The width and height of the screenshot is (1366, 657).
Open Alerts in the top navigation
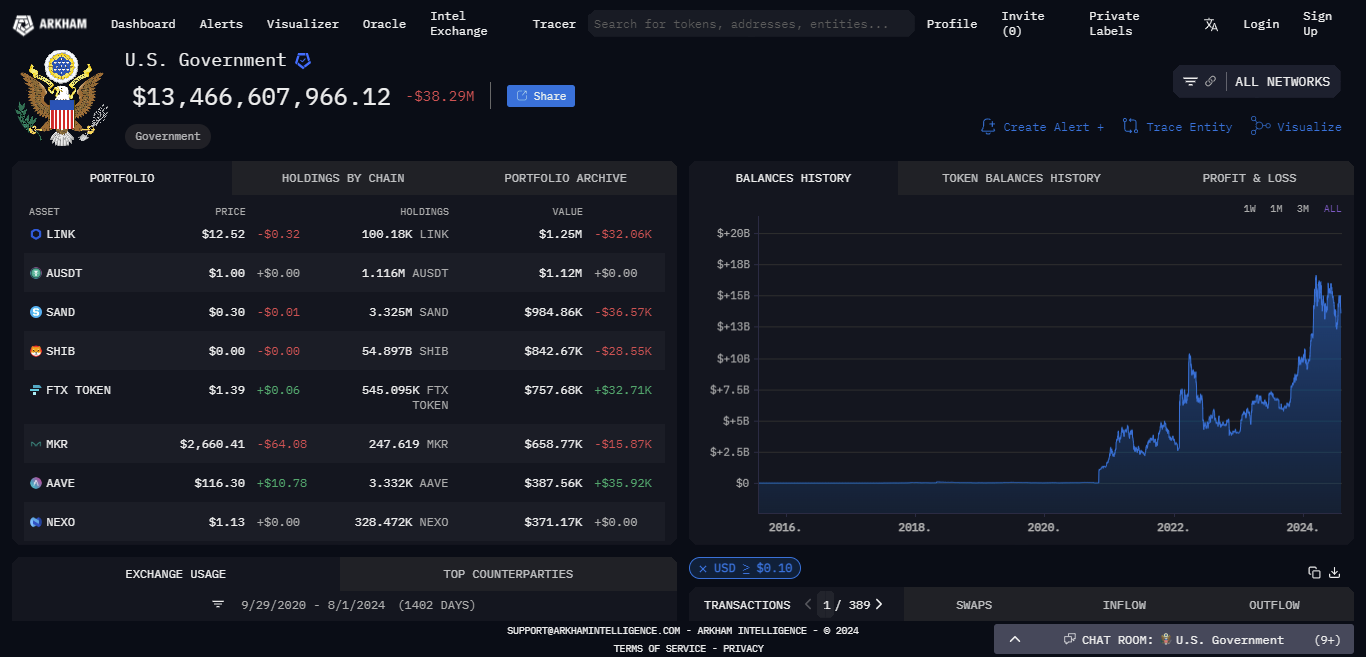pyautogui.click(x=221, y=24)
